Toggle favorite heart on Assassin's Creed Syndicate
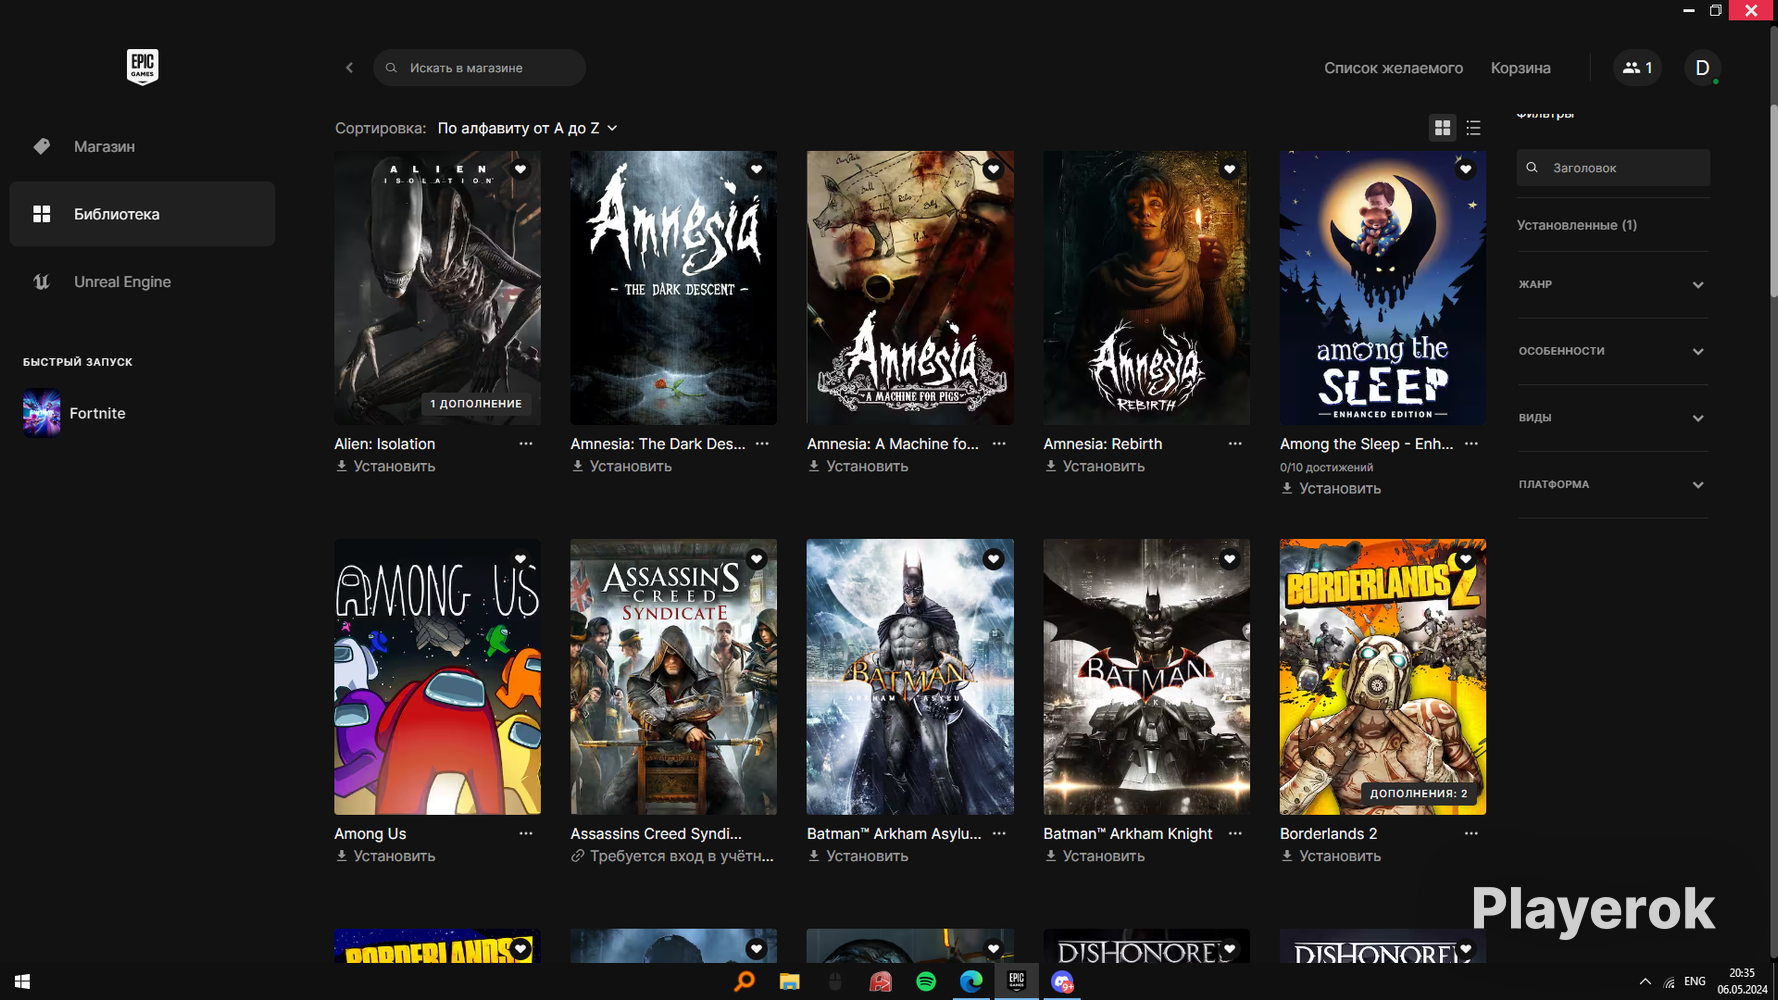The width and height of the screenshot is (1778, 1000). pyautogui.click(x=756, y=560)
